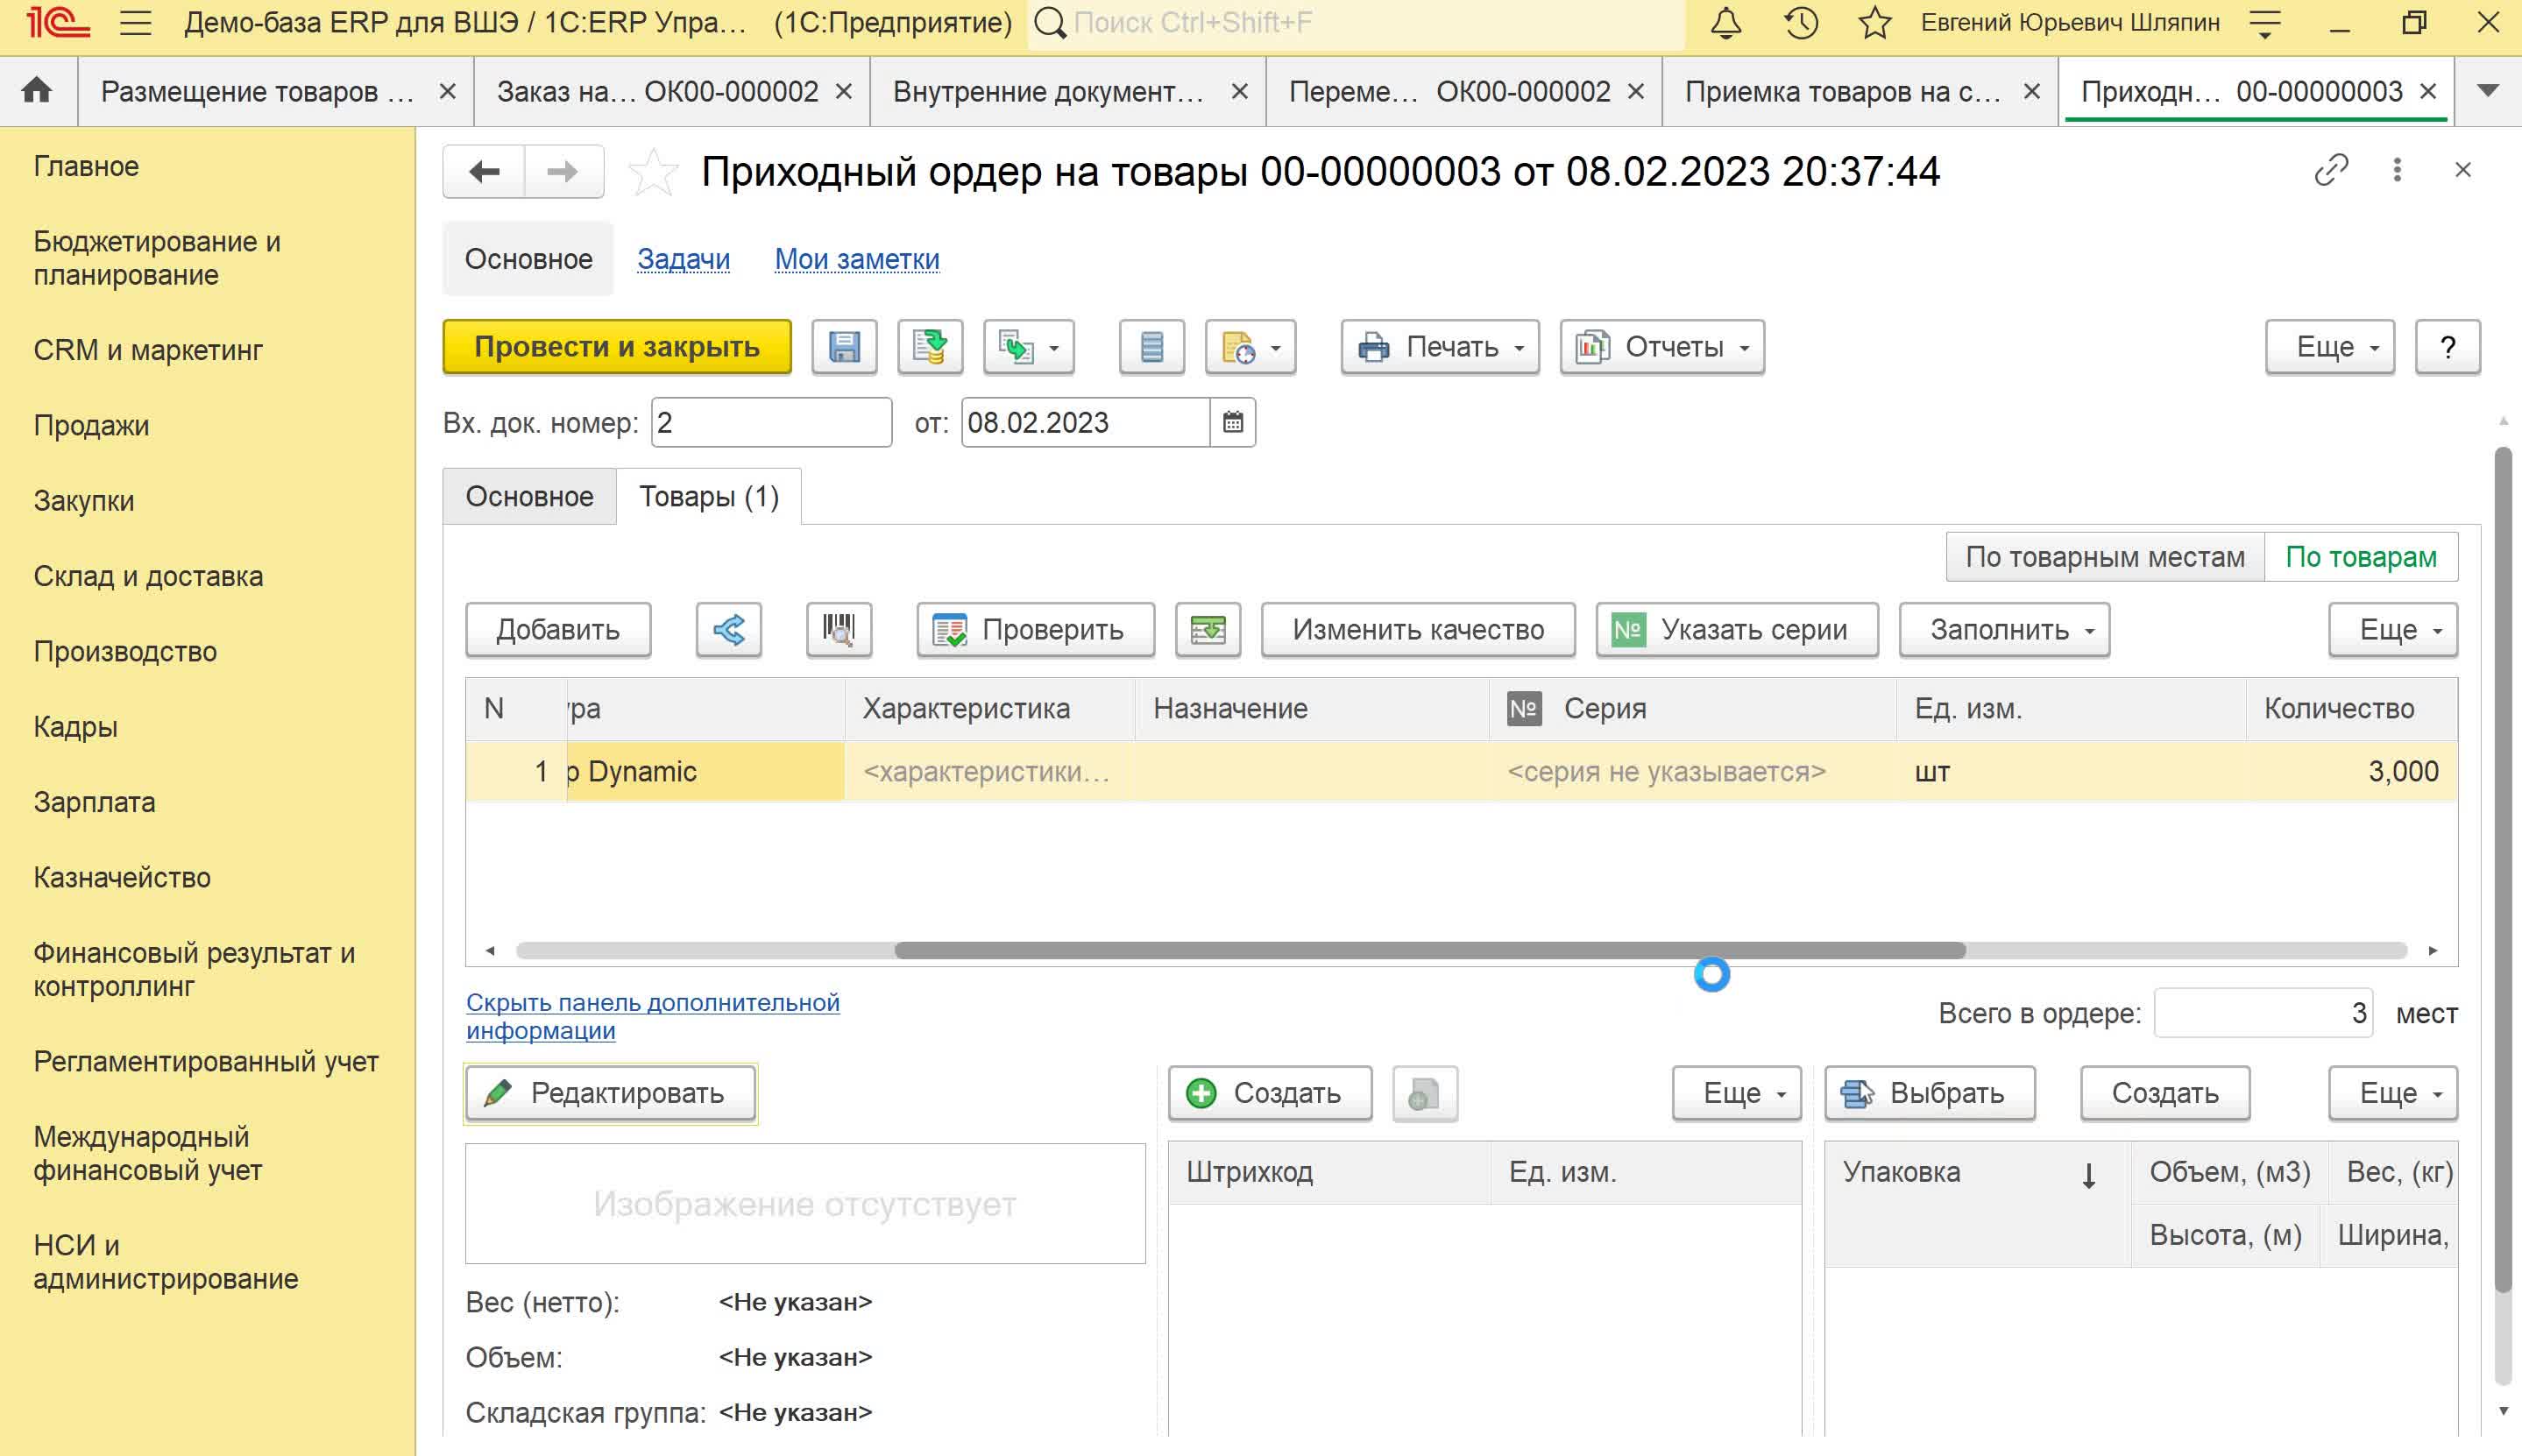
Task: Navigate back with left arrow button
Action: point(484,172)
